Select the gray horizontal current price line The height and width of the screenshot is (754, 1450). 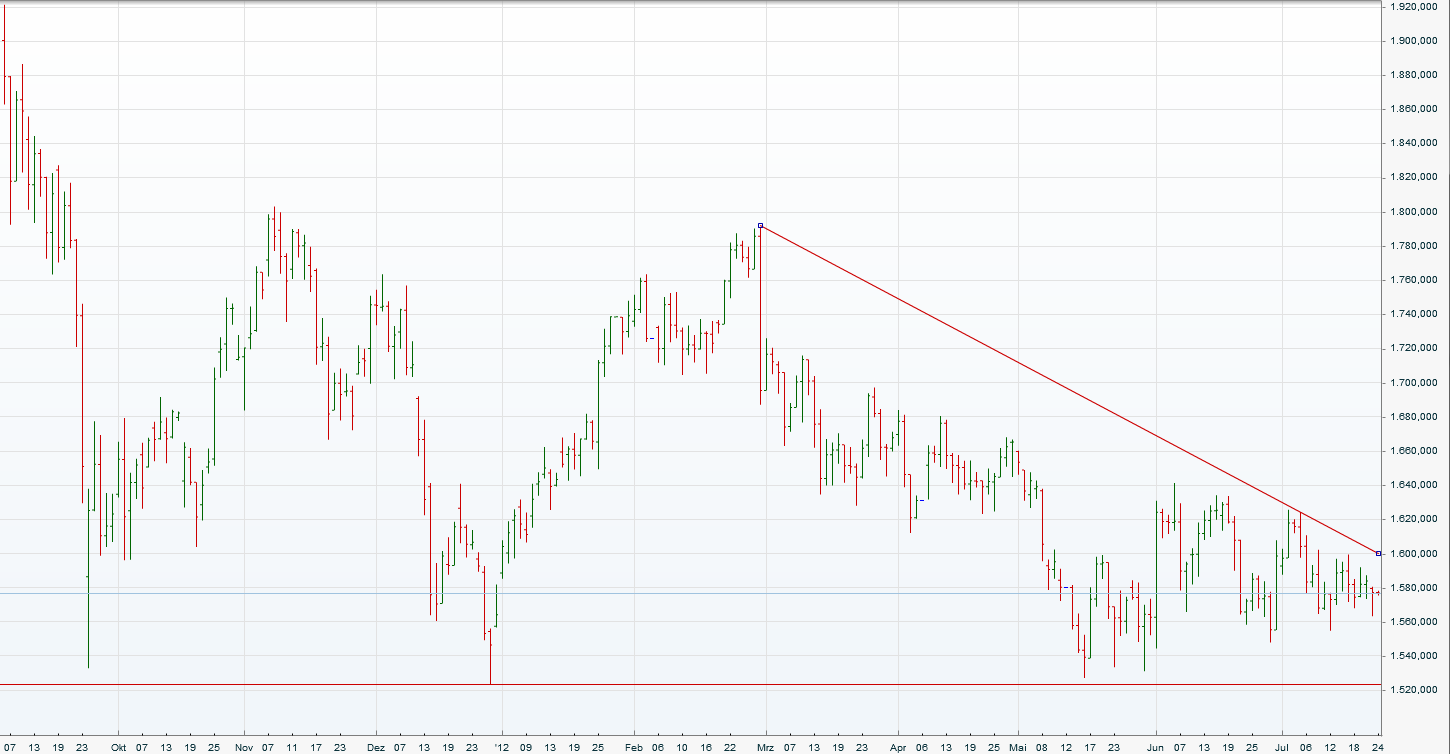(x=700, y=593)
